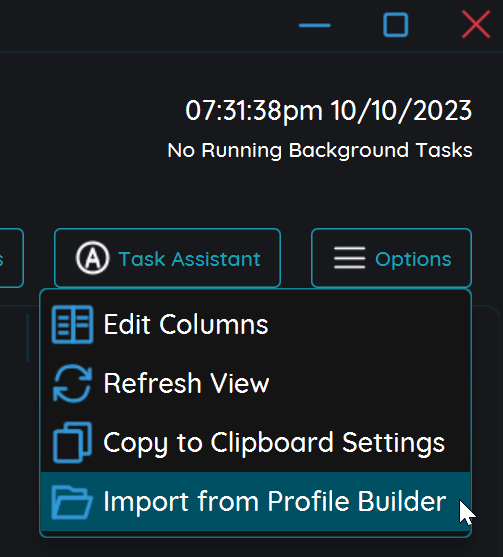Image resolution: width=503 pixels, height=557 pixels.
Task: Minimize the application window
Action: point(315,25)
